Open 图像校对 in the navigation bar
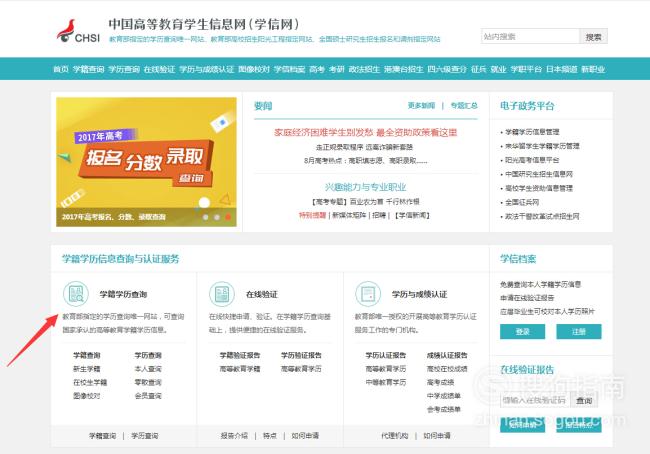 (254, 69)
